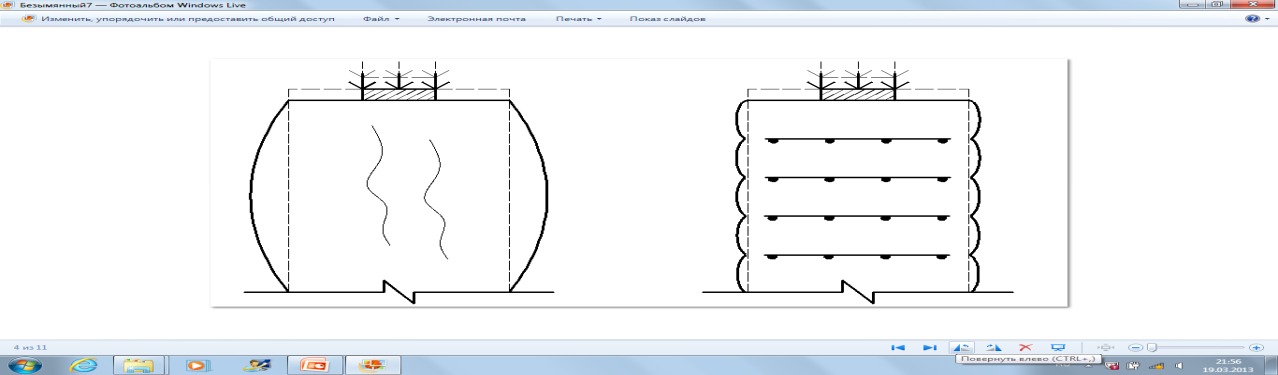Fit image to window icon
Image resolution: width=1278 pixels, height=375 pixels.
(x=1106, y=347)
